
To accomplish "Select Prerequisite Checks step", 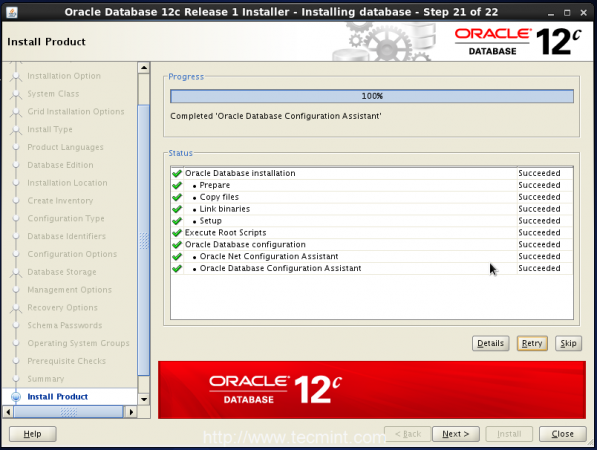I will click(x=67, y=361).
